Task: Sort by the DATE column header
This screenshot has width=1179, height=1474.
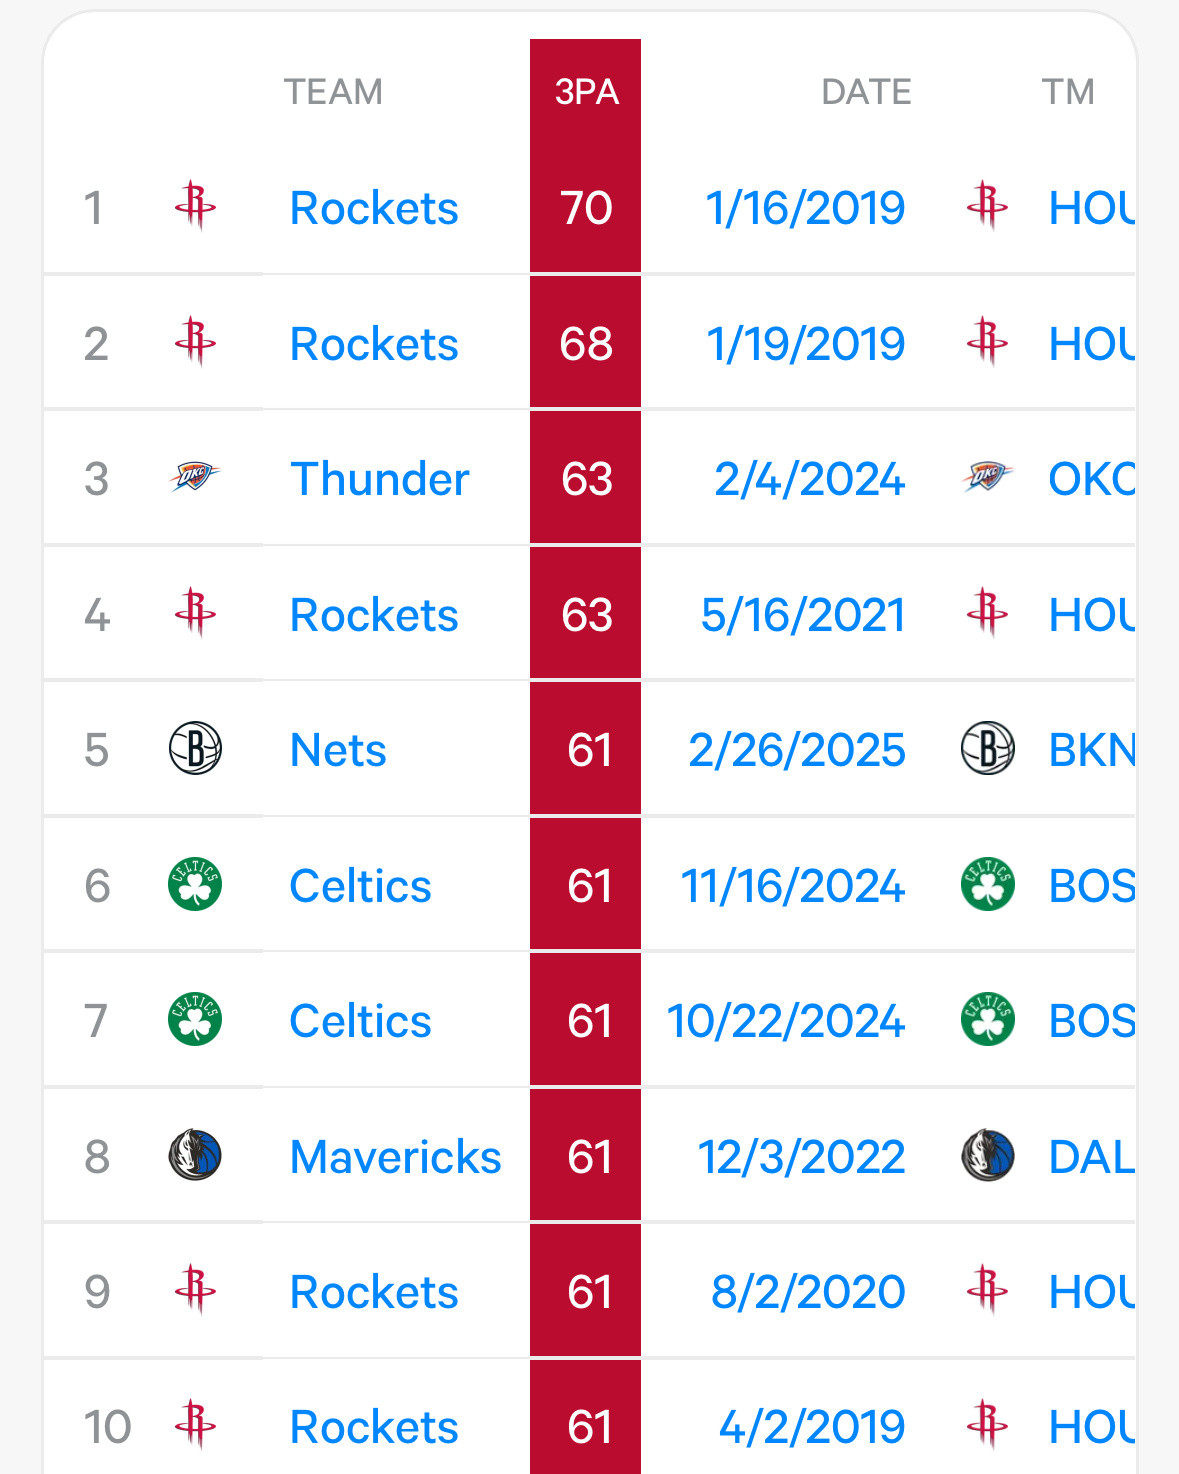Action: [x=866, y=92]
